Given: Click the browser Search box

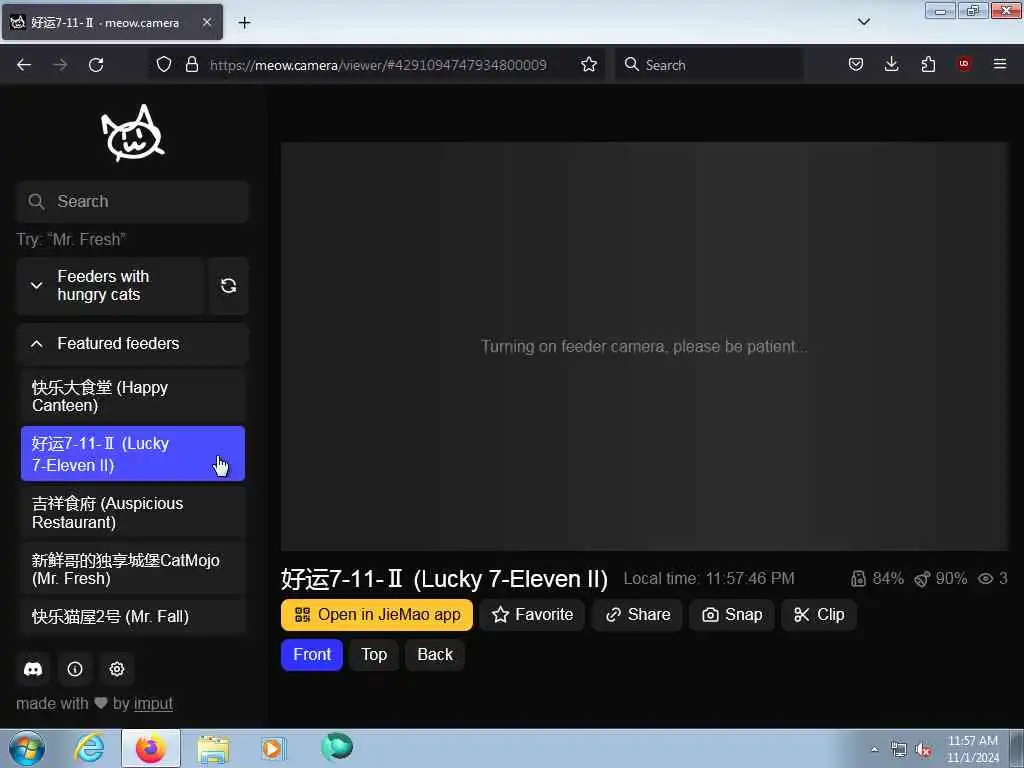Looking at the screenshot, I should pos(709,65).
